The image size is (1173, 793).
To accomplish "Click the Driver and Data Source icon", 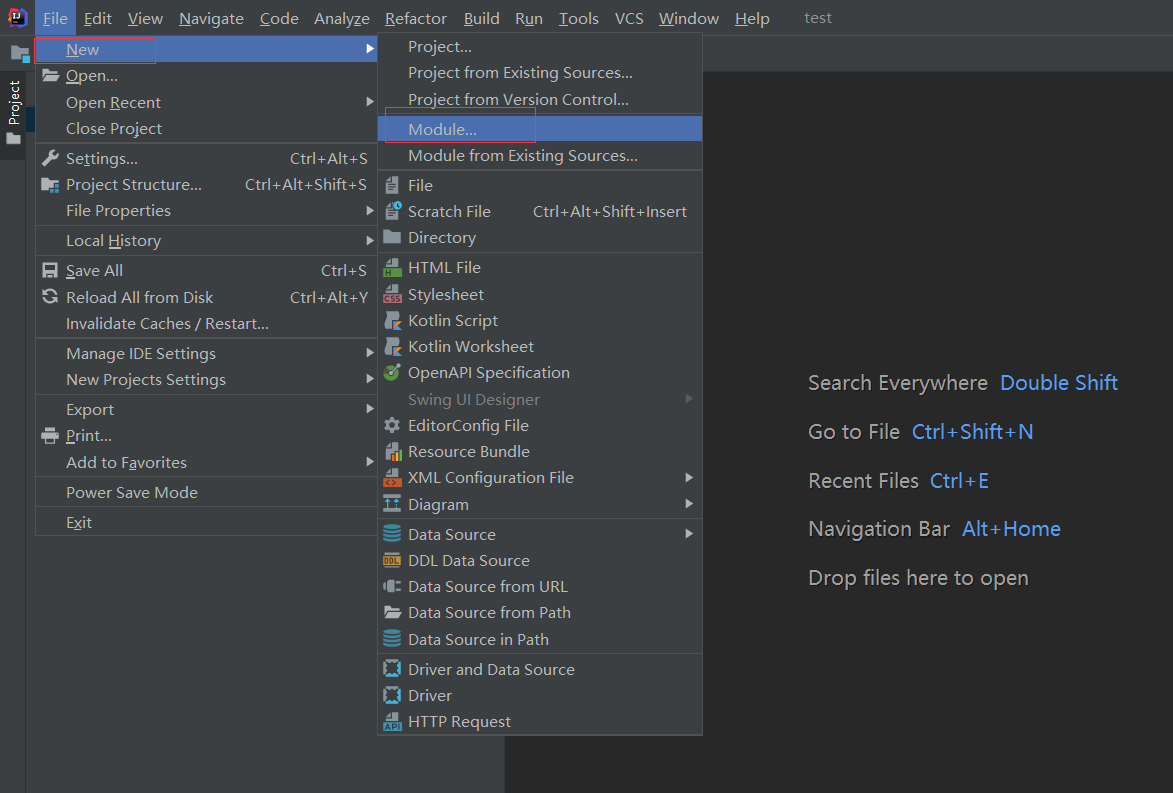I will [x=392, y=670].
